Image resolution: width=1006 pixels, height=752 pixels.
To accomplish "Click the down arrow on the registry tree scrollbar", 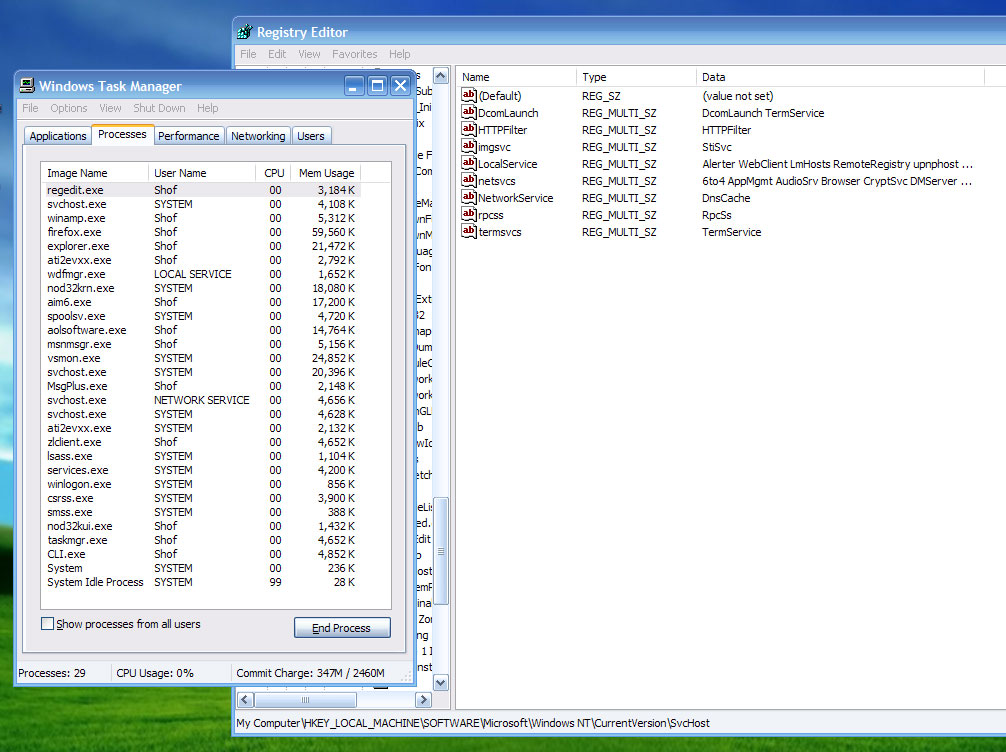I will coord(440,682).
